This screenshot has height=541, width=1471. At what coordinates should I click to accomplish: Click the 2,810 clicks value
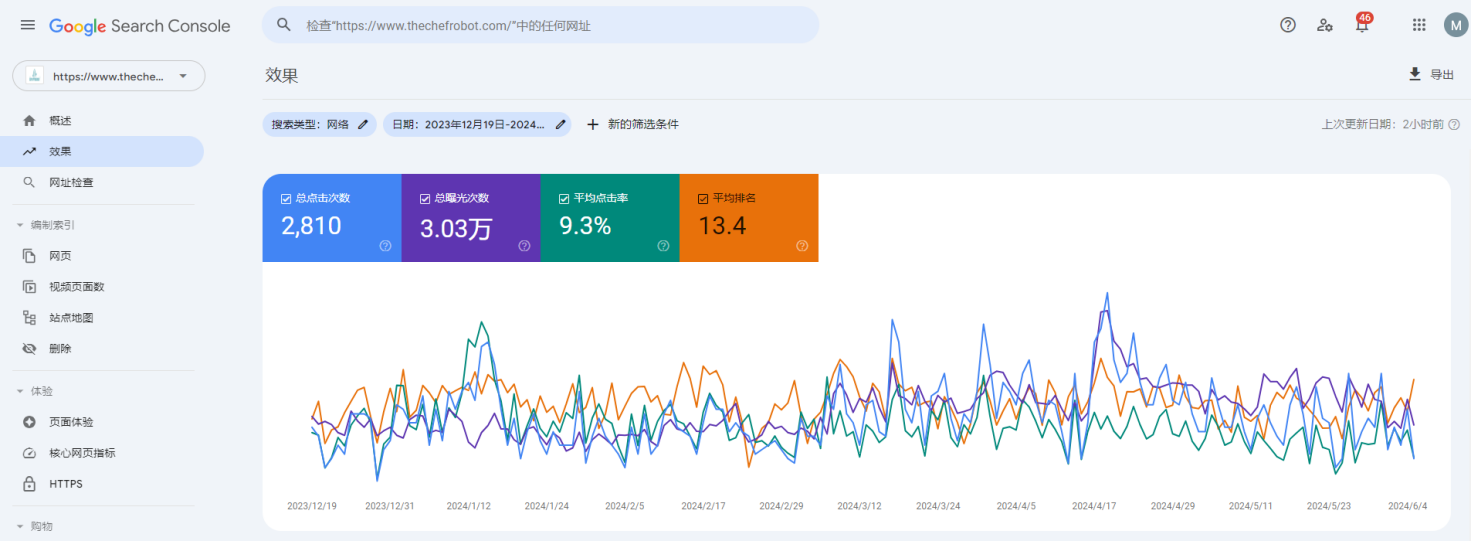(311, 226)
